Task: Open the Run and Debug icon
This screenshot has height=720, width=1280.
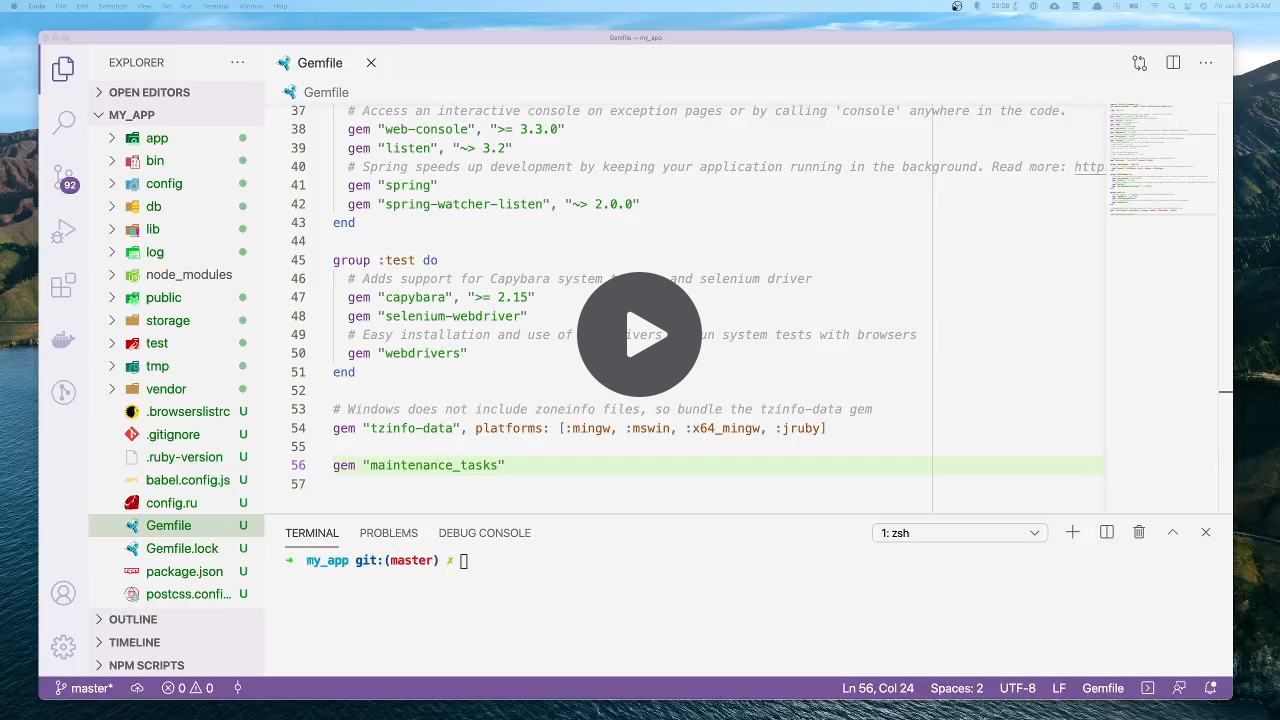Action: click(63, 231)
